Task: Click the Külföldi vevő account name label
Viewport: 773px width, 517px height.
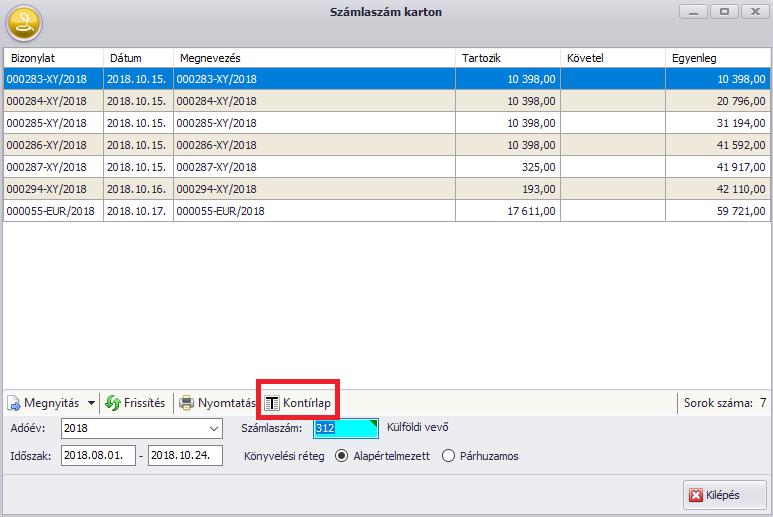Action: [x=418, y=427]
